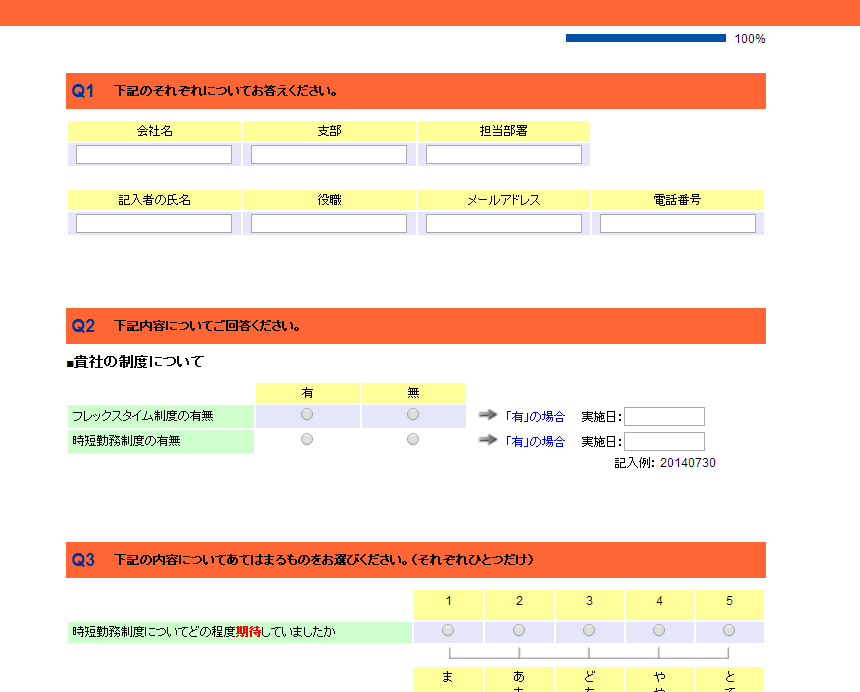This screenshot has width=860, height=692.
Task: Click the 支部 input box
Action: click(329, 155)
